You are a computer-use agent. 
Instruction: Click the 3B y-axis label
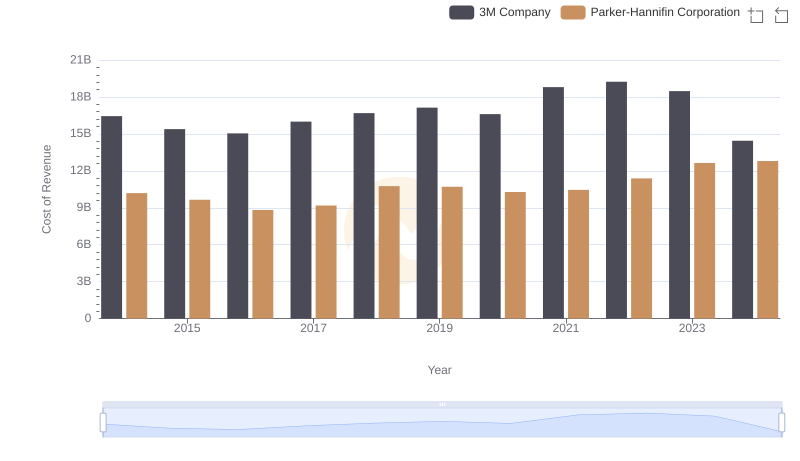(84, 281)
